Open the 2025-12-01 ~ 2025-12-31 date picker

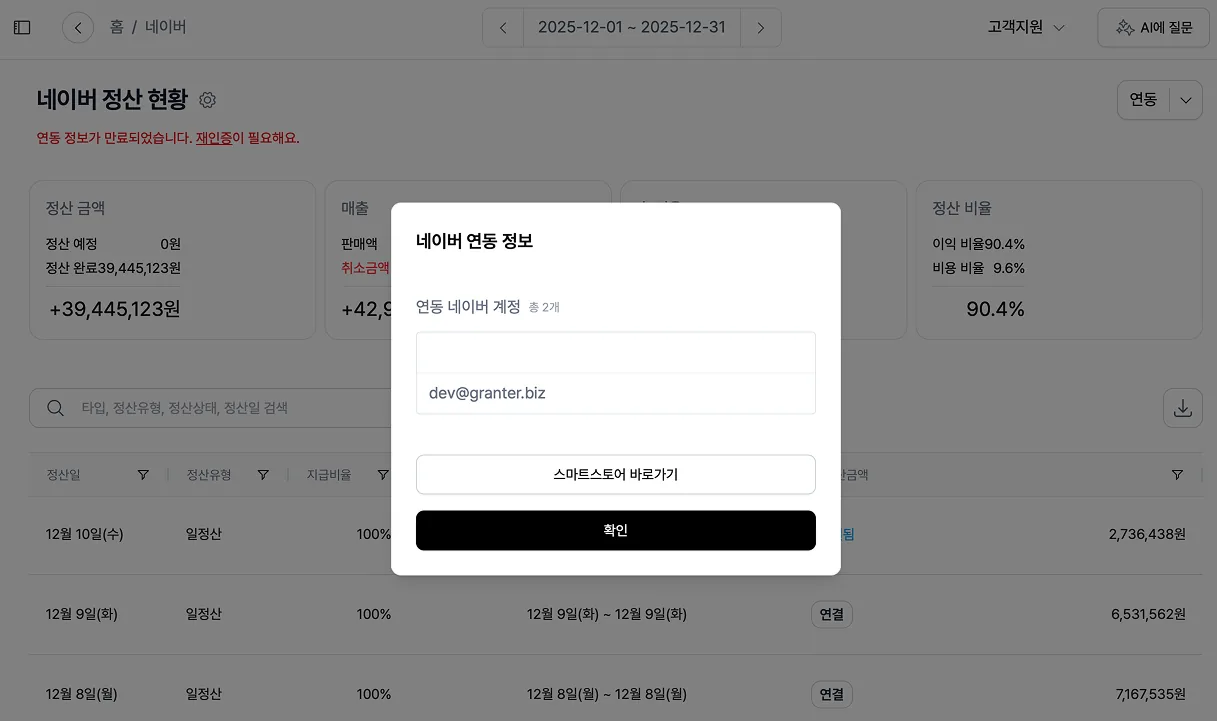pos(632,28)
